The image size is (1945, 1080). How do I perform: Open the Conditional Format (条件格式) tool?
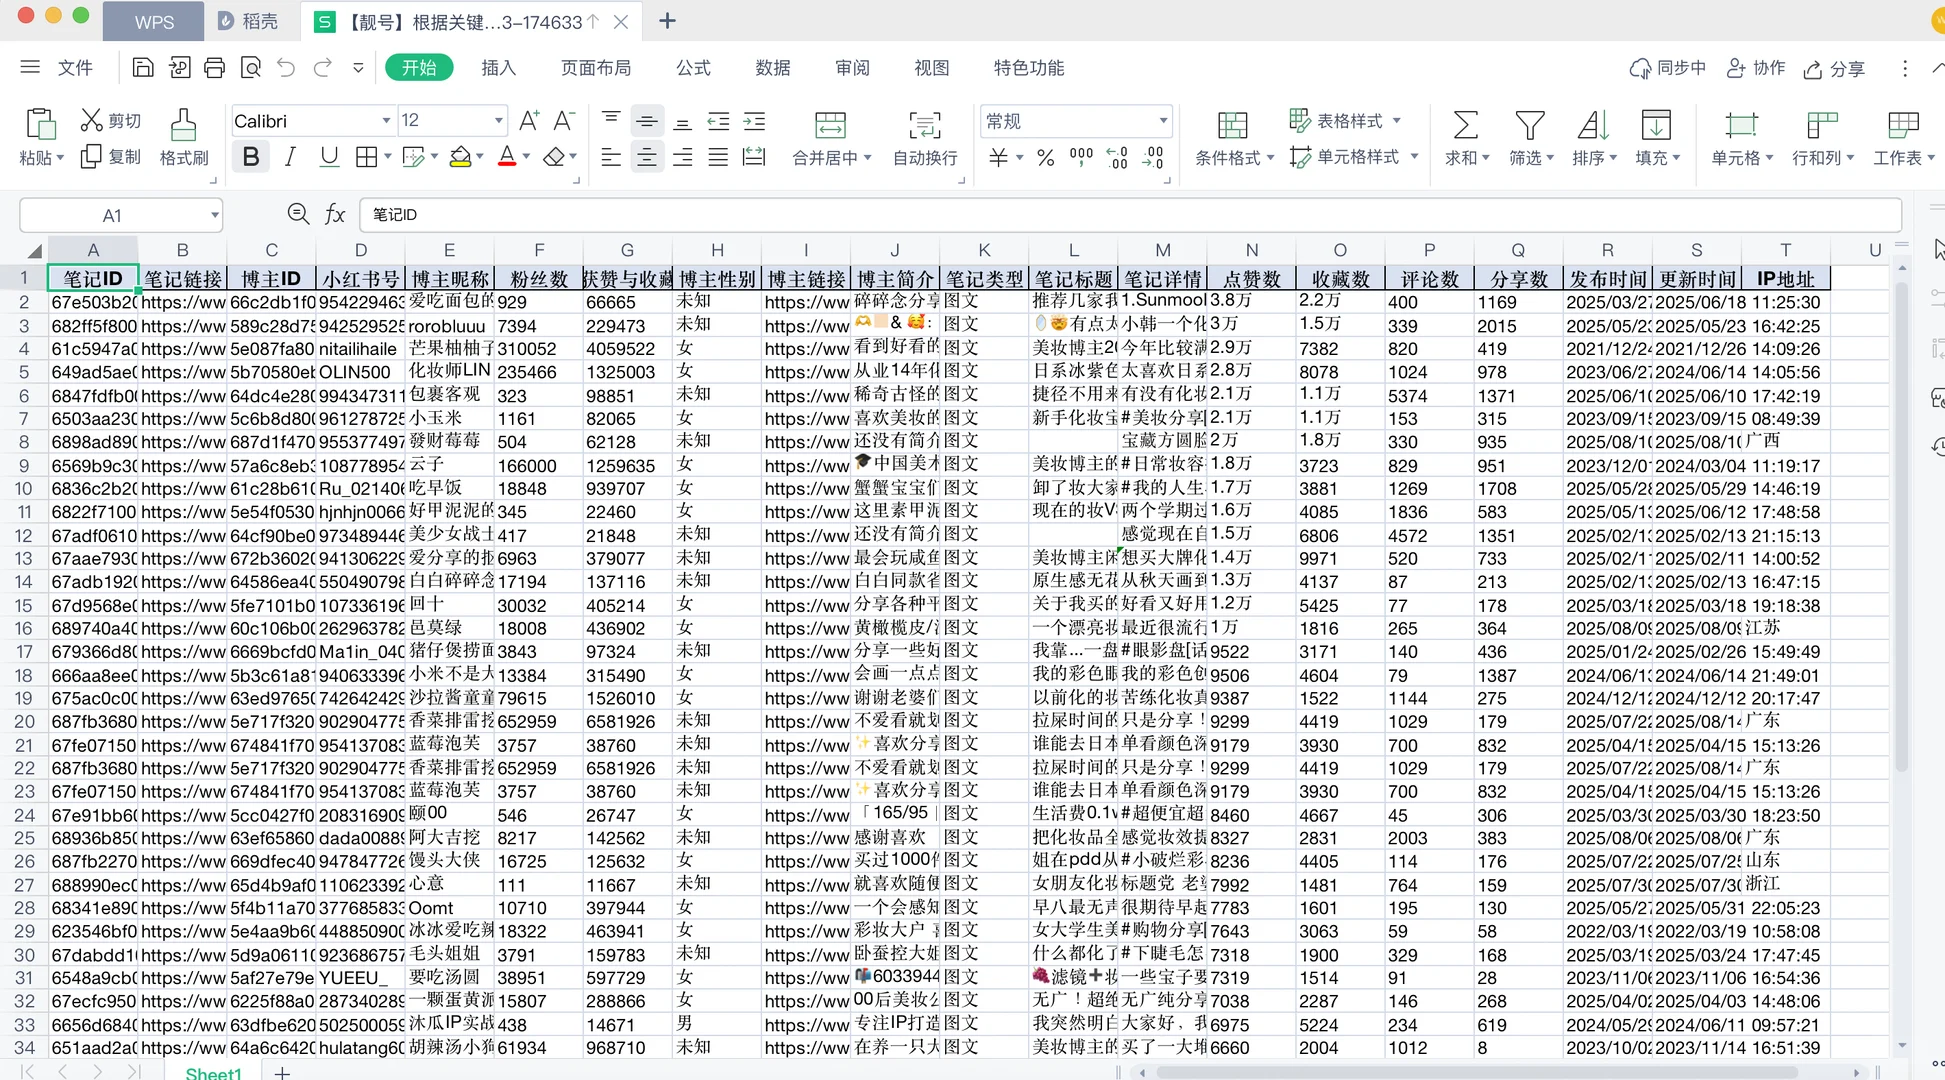(x=1232, y=126)
